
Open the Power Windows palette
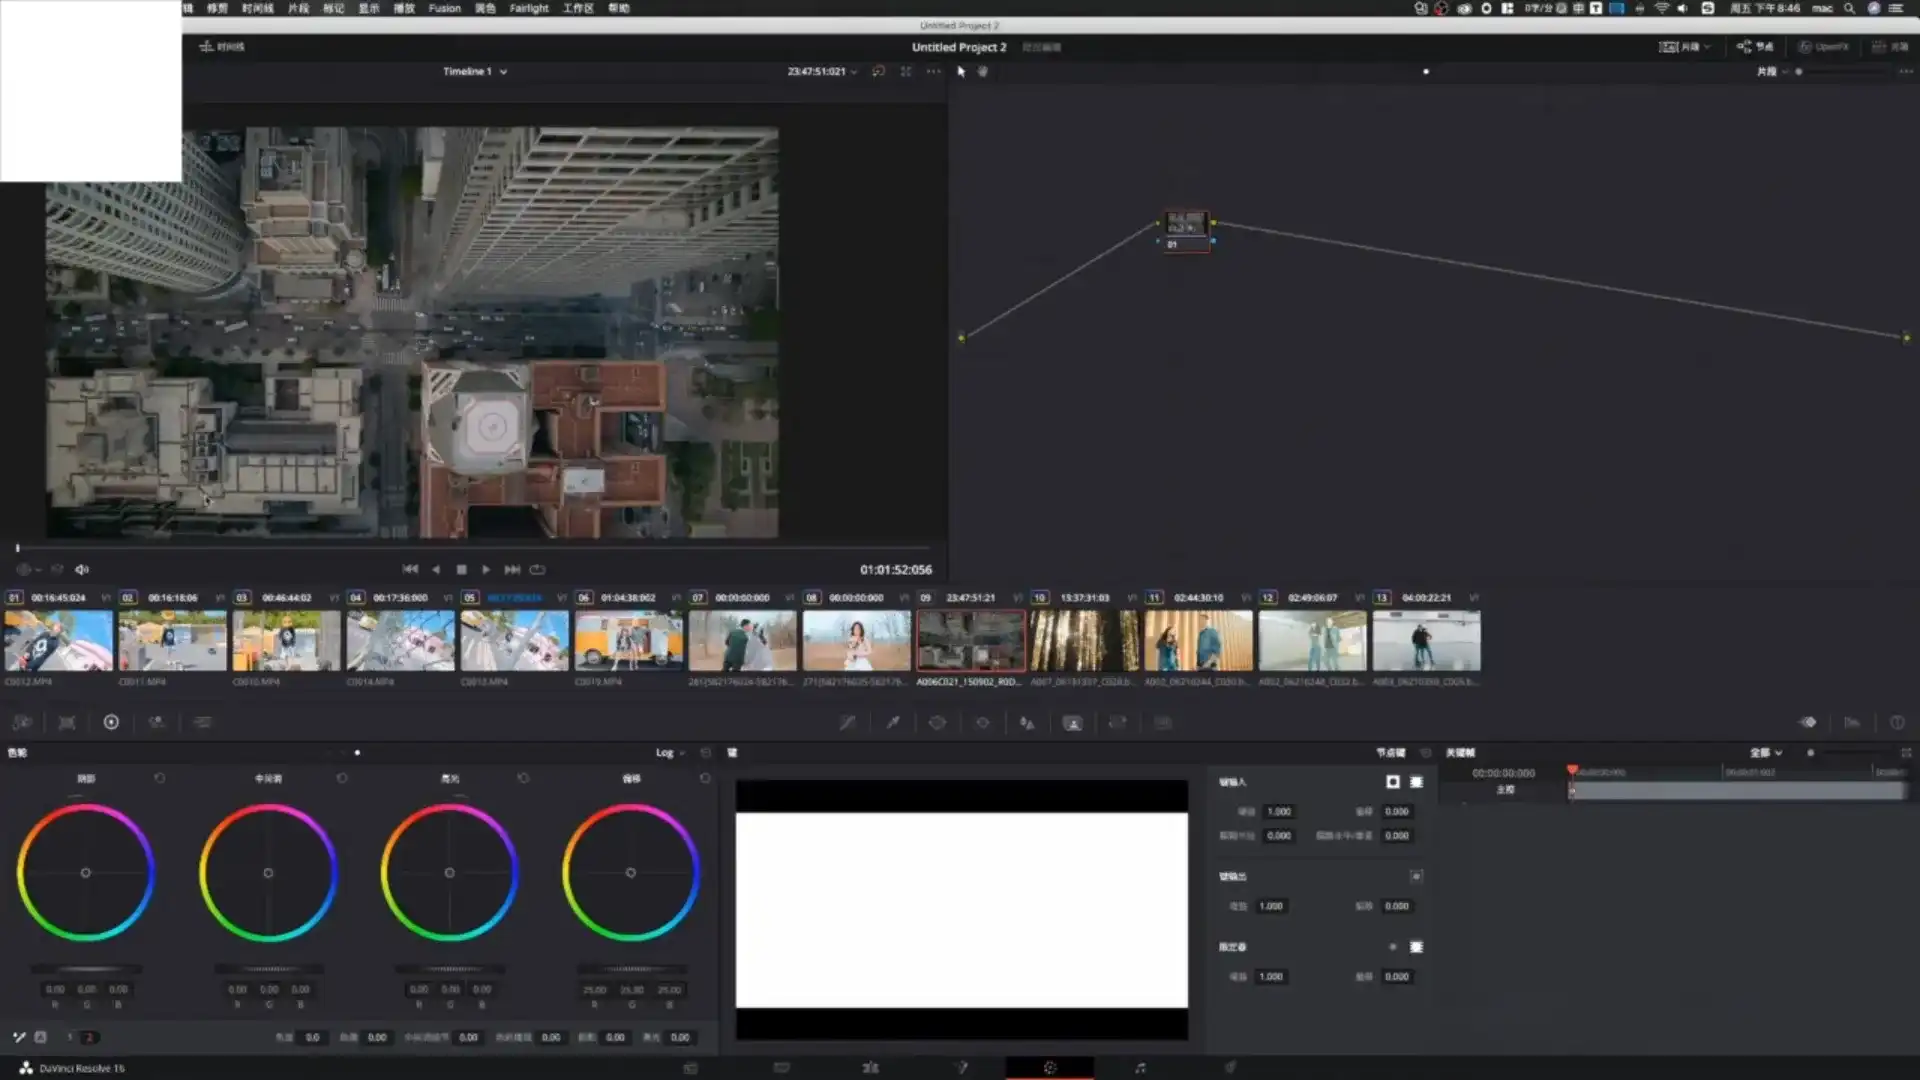[937, 722]
